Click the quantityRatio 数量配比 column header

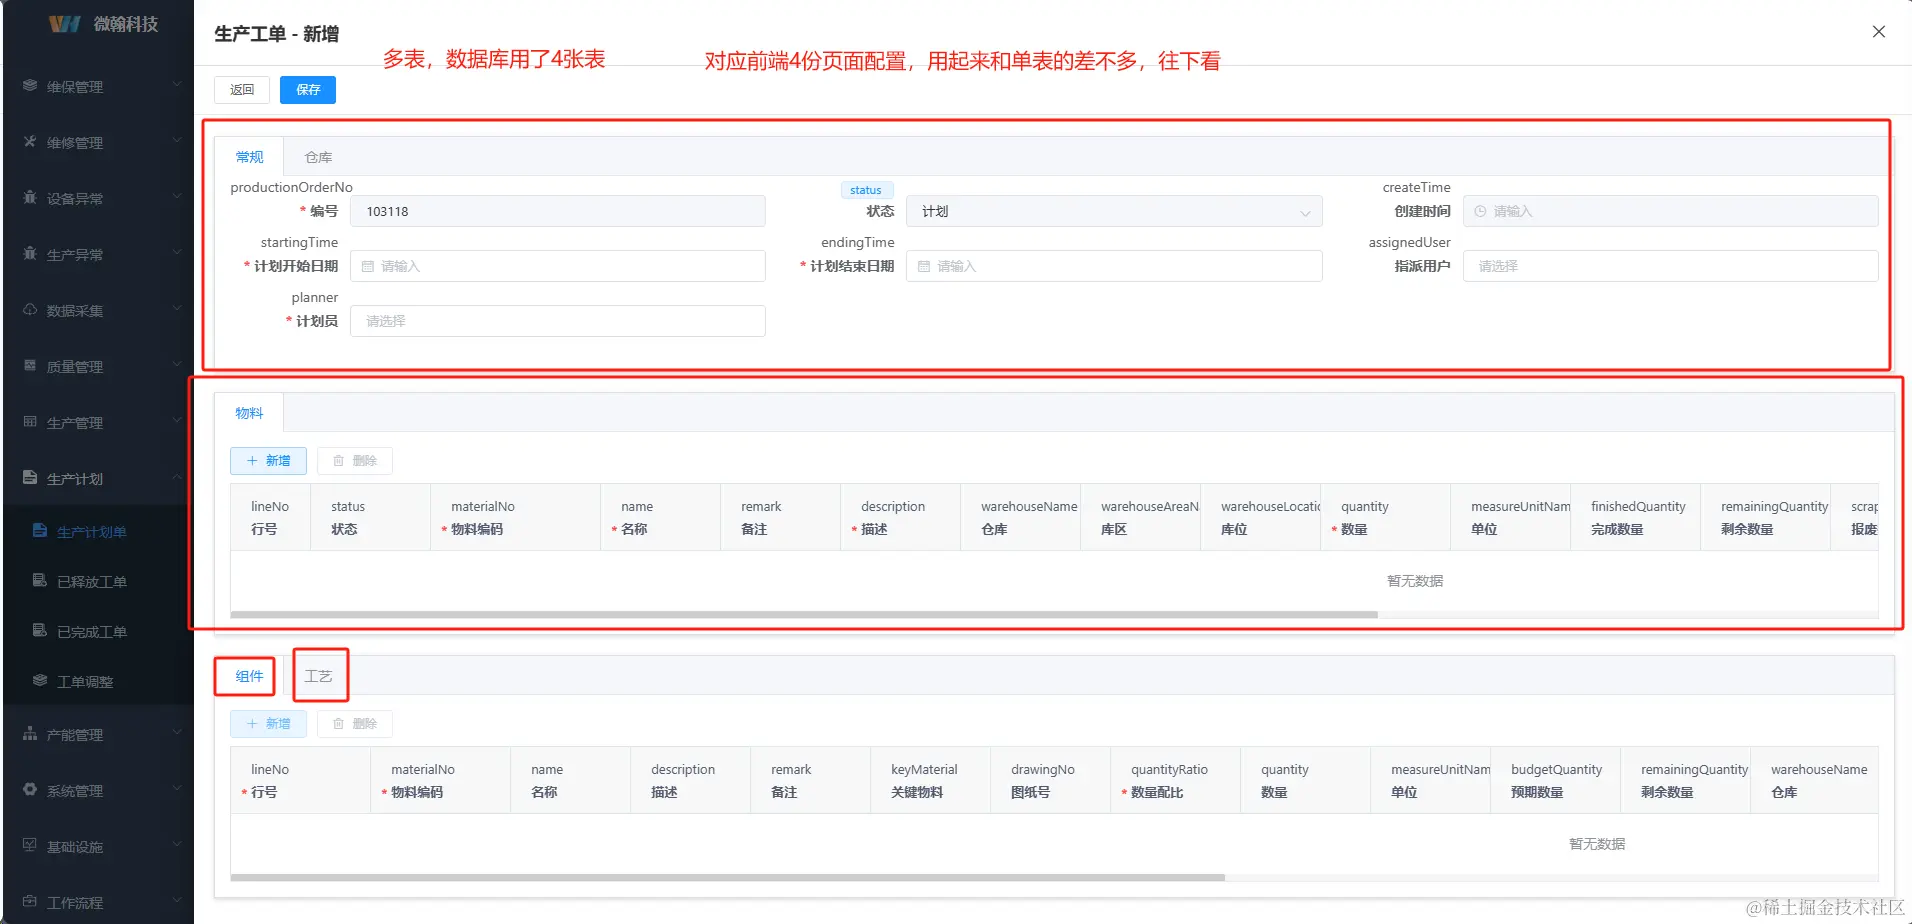(x=1175, y=781)
